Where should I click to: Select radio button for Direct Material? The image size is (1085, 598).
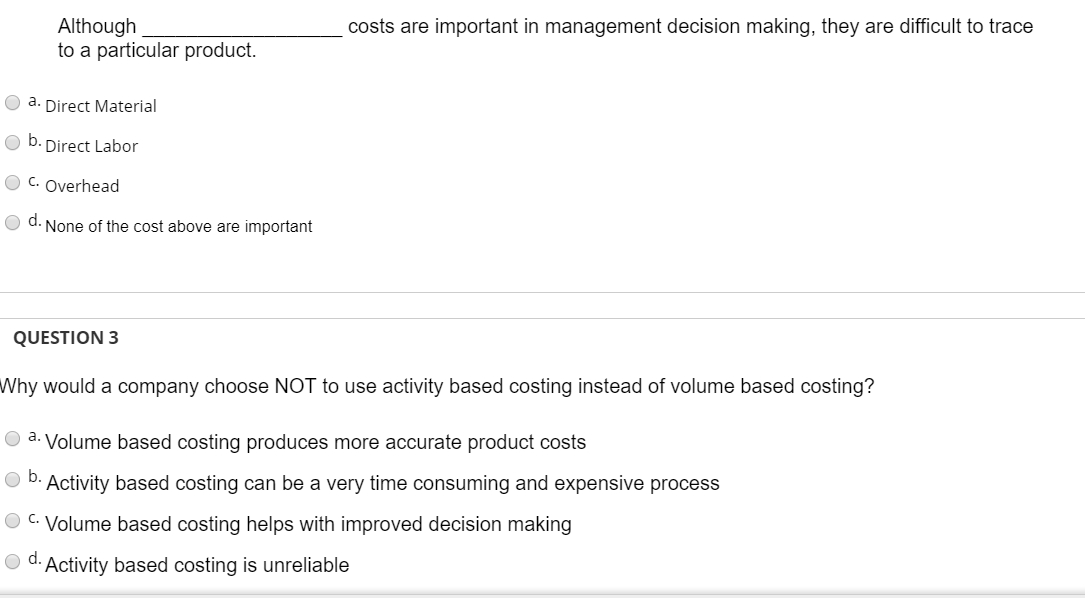click(x=12, y=102)
